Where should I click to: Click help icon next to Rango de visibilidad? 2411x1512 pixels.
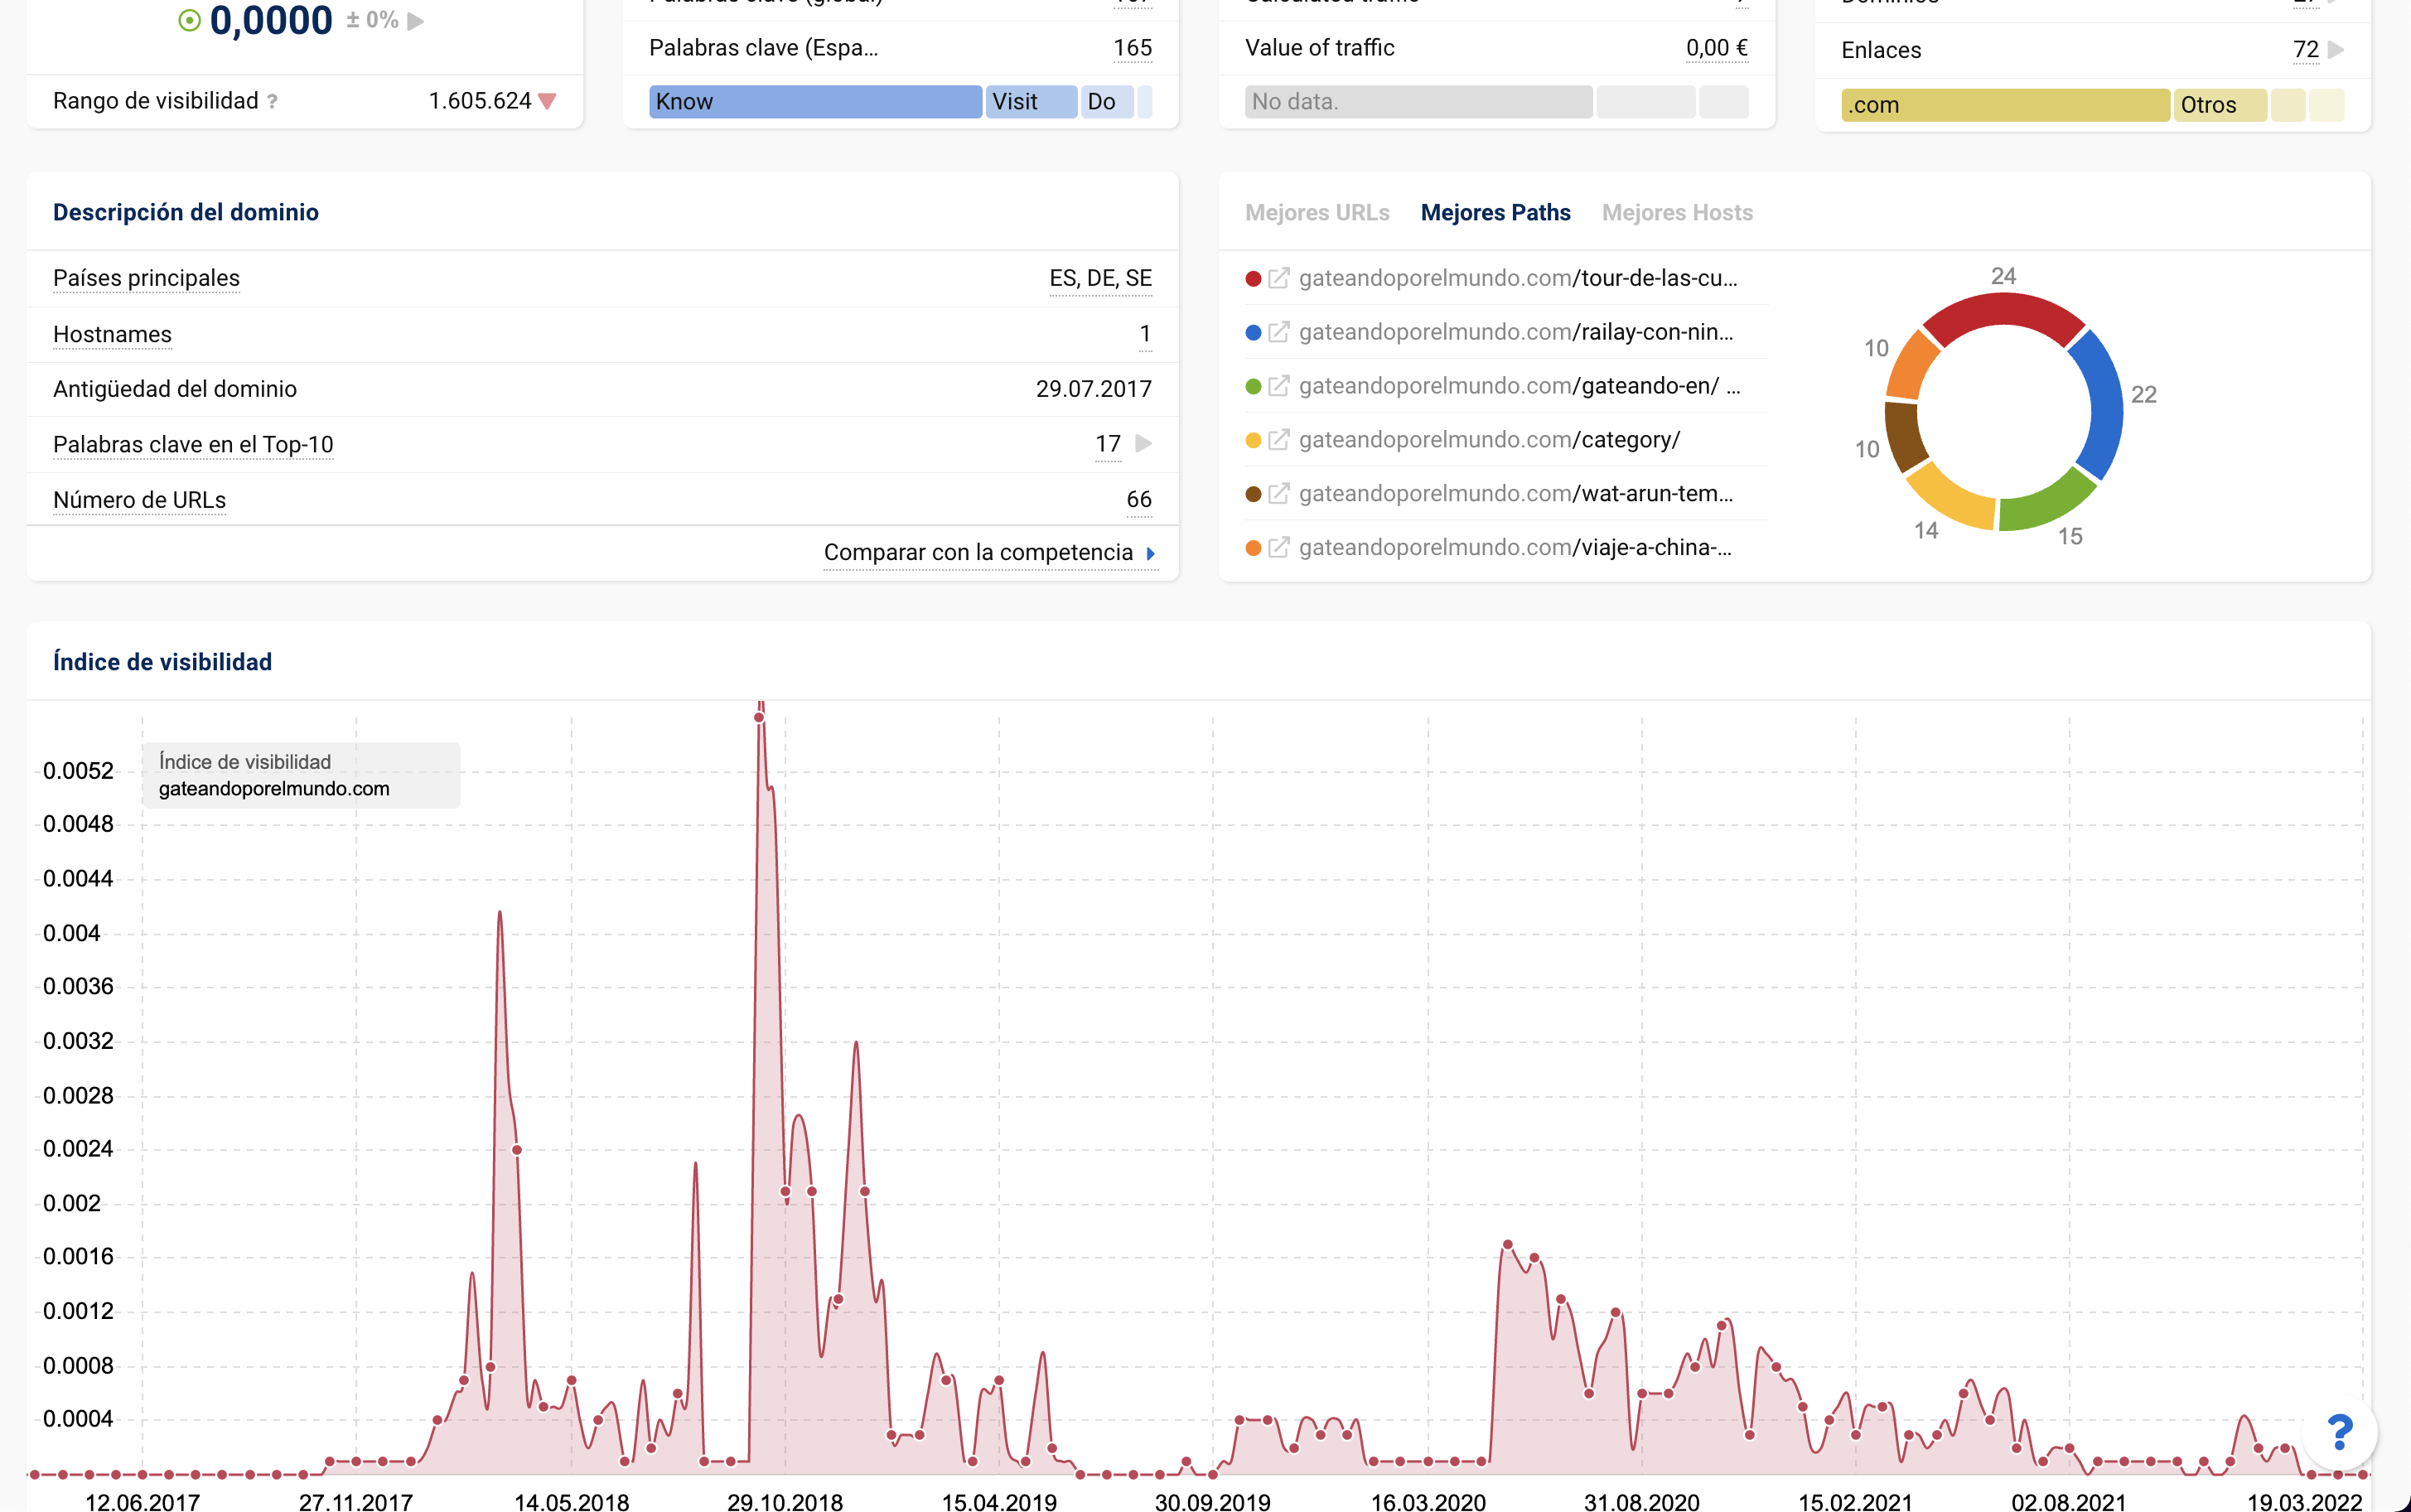[272, 102]
